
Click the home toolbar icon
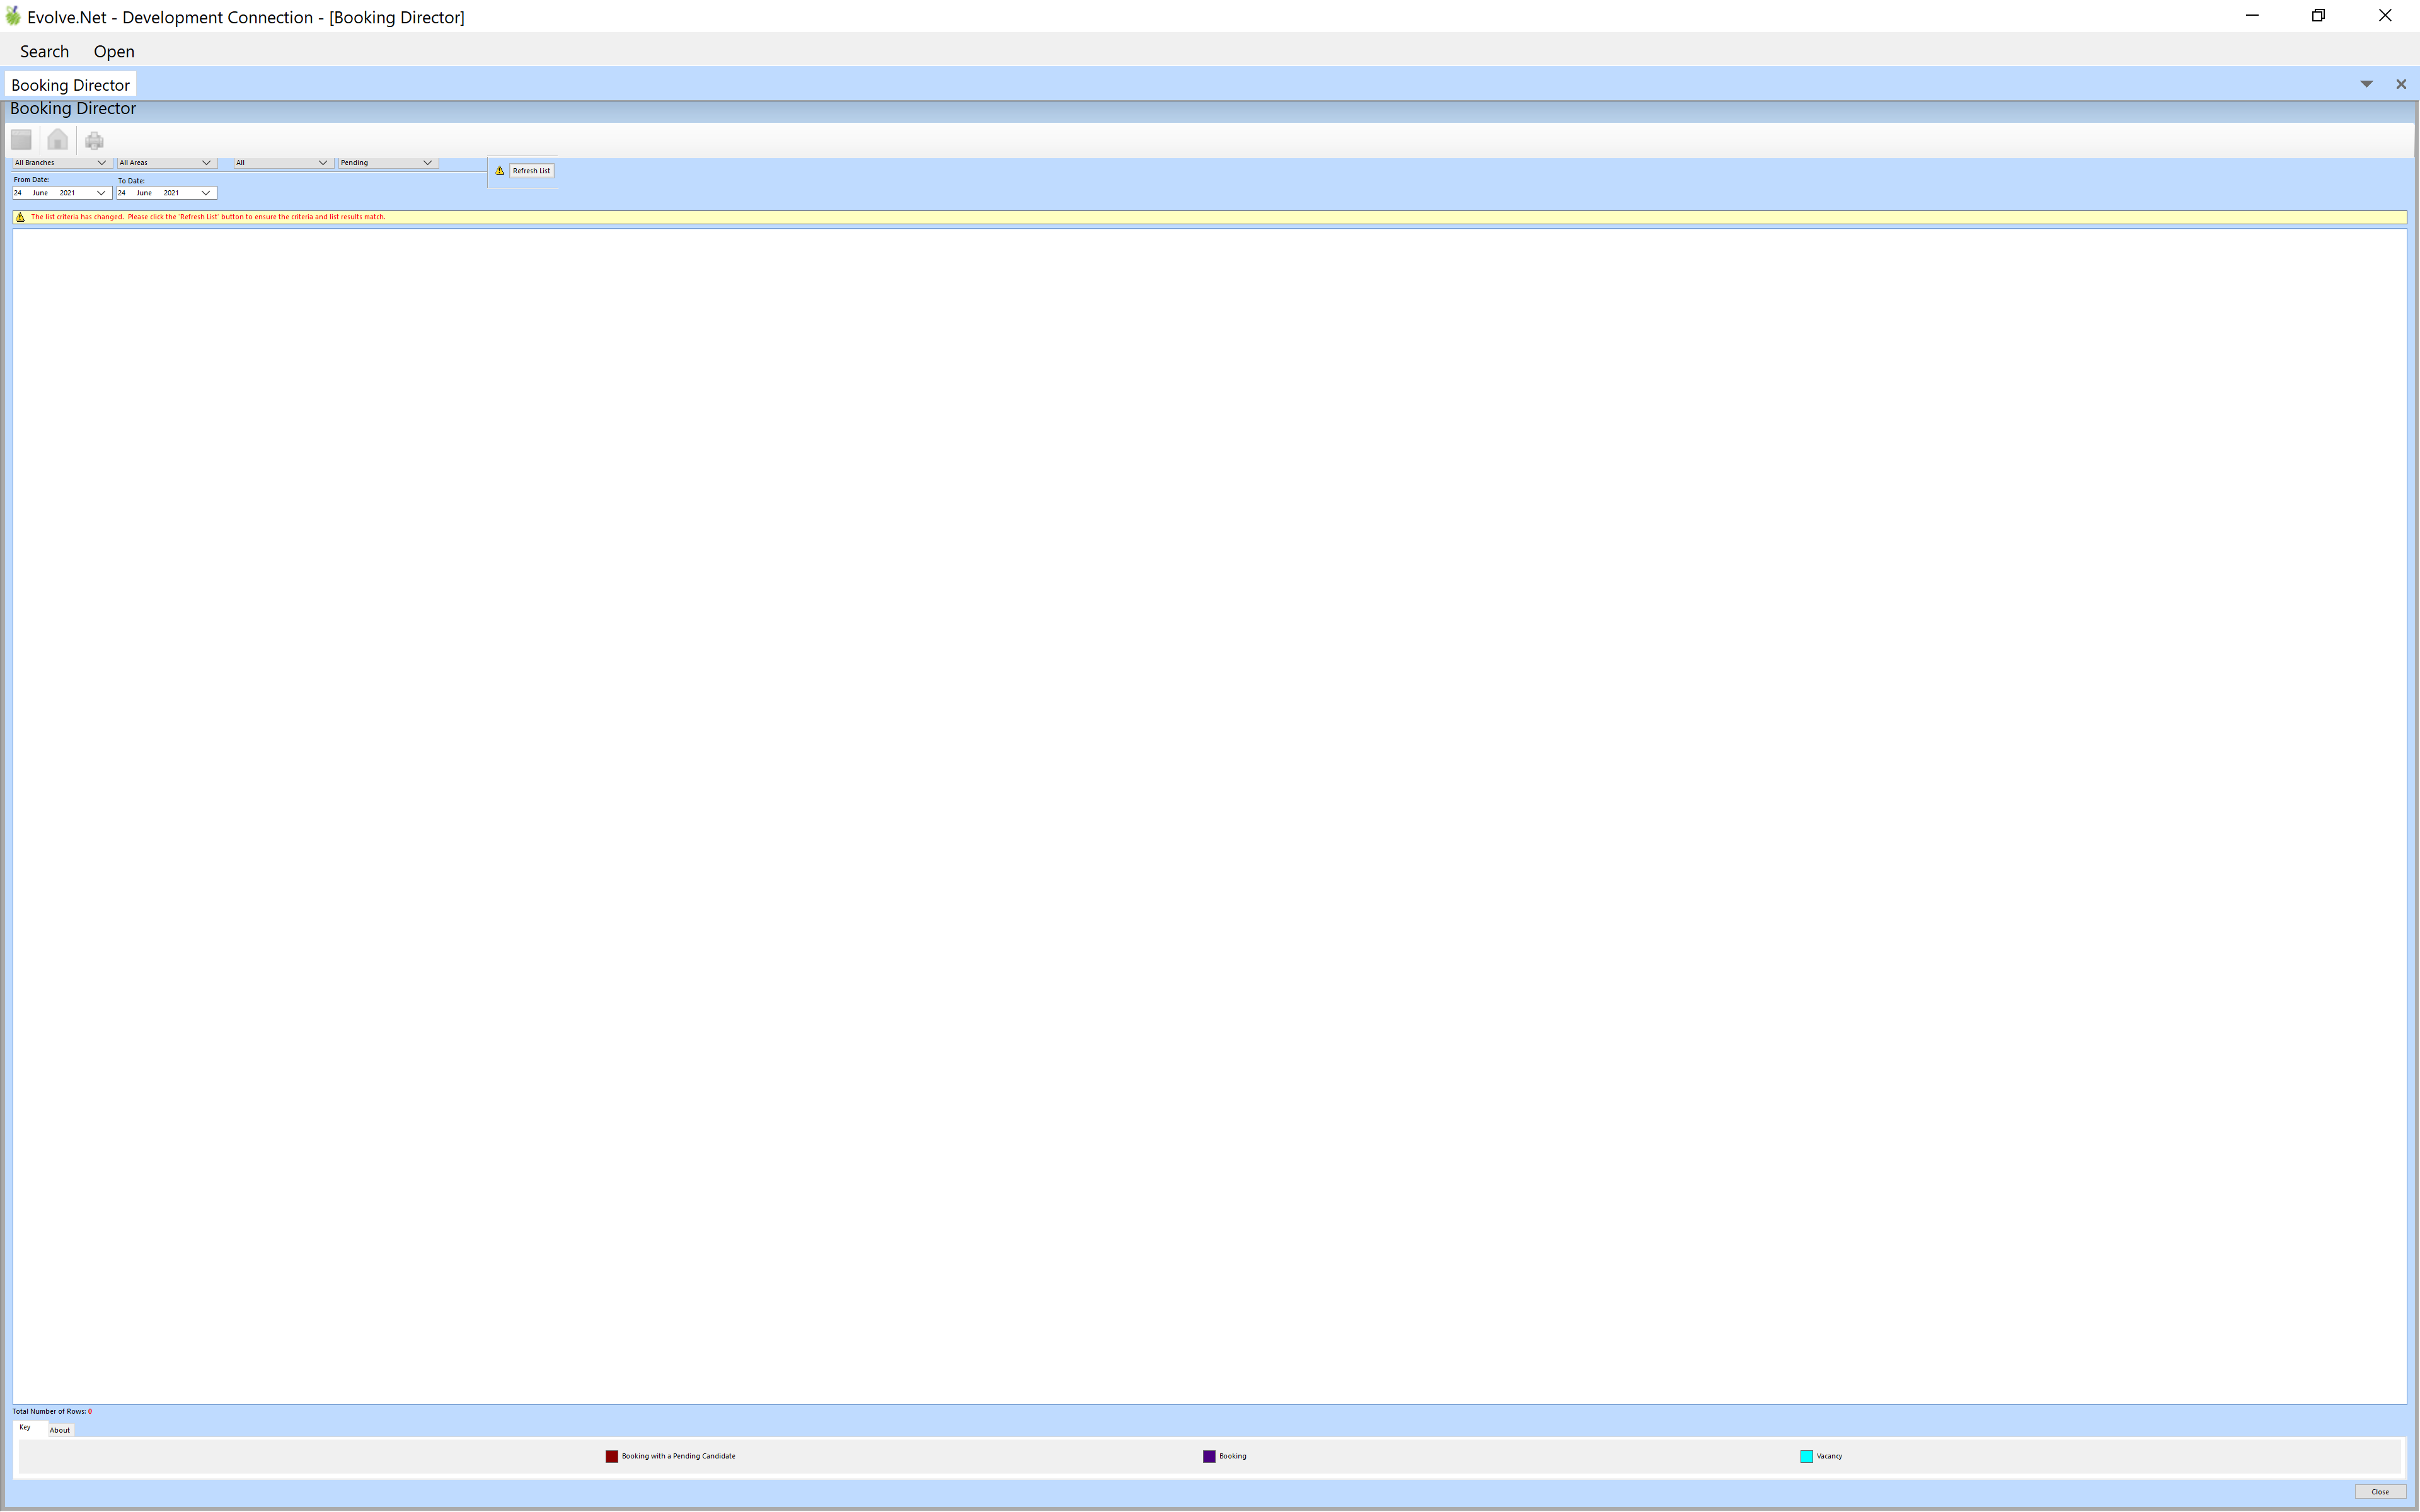pyautogui.click(x=58, y=140)
